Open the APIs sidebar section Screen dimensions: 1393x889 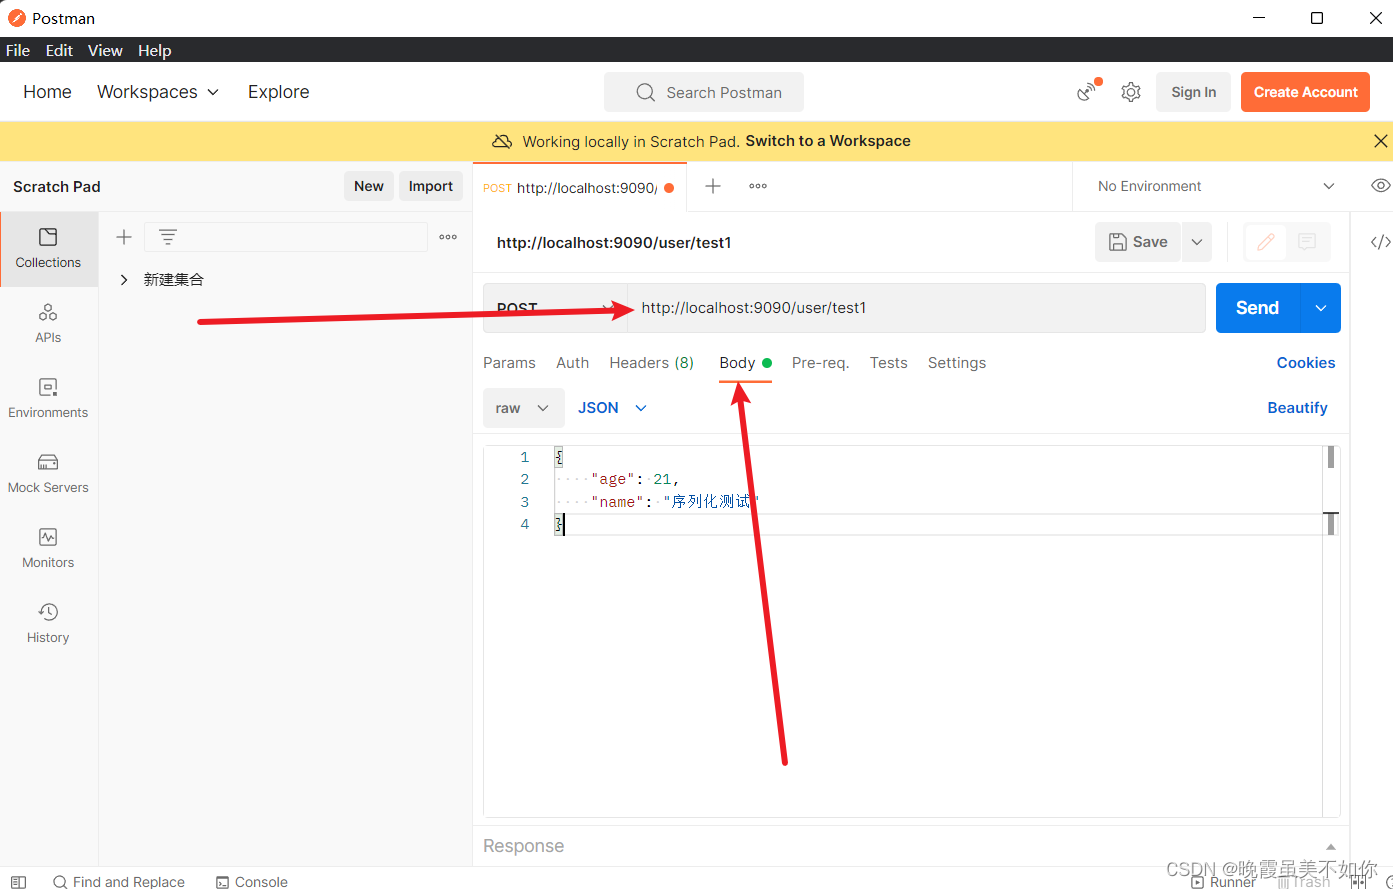click(x=48, y=323)
